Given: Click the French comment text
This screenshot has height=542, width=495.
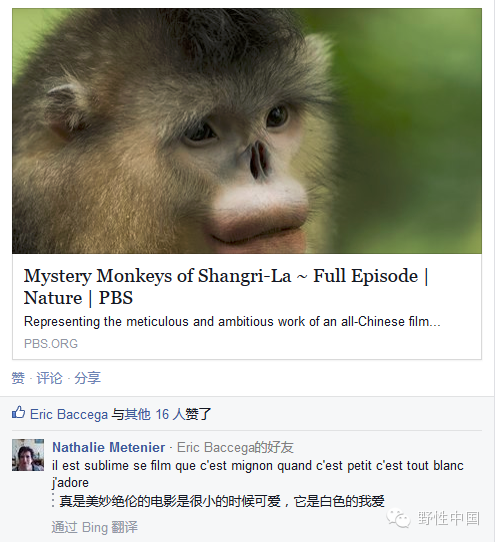Looking at the screenshot, I should coord(258,474).
